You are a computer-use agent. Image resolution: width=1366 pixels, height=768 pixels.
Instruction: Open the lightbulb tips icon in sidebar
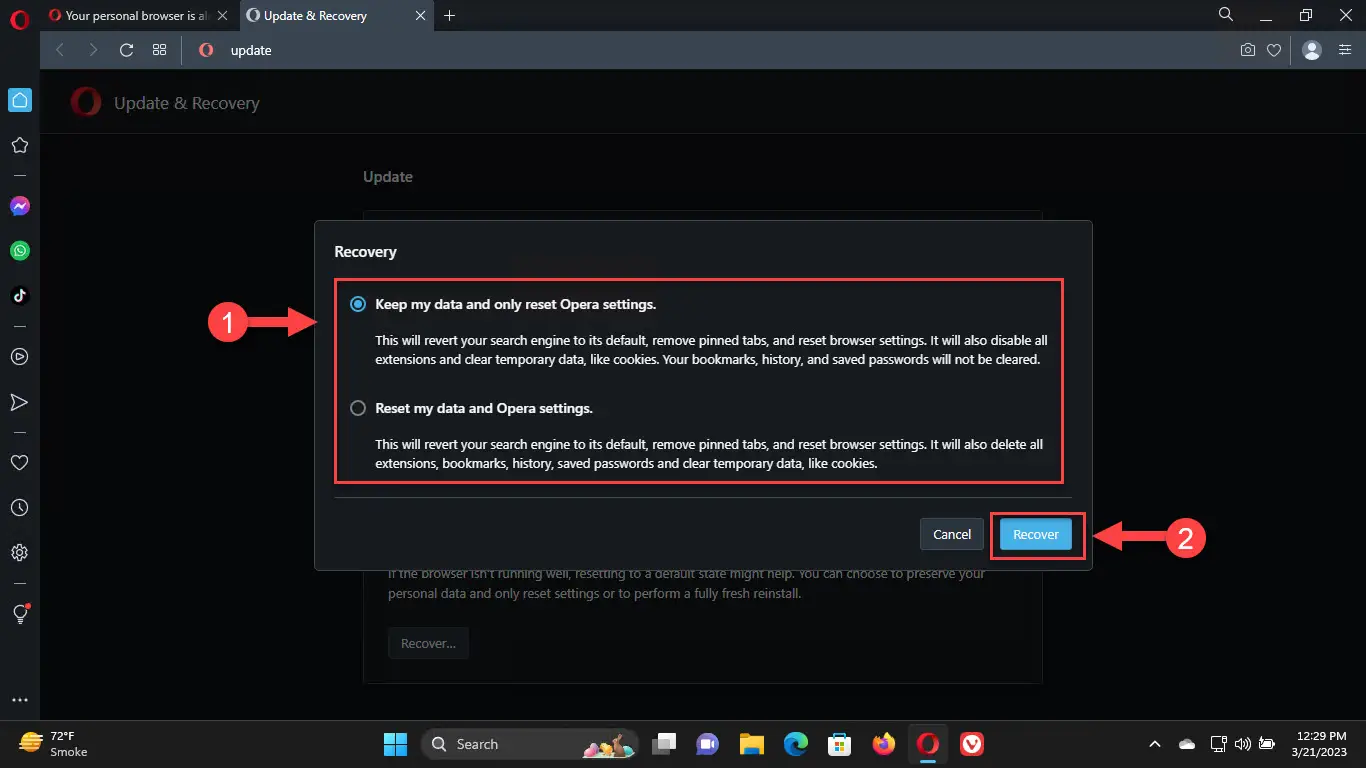click(19, 614)
